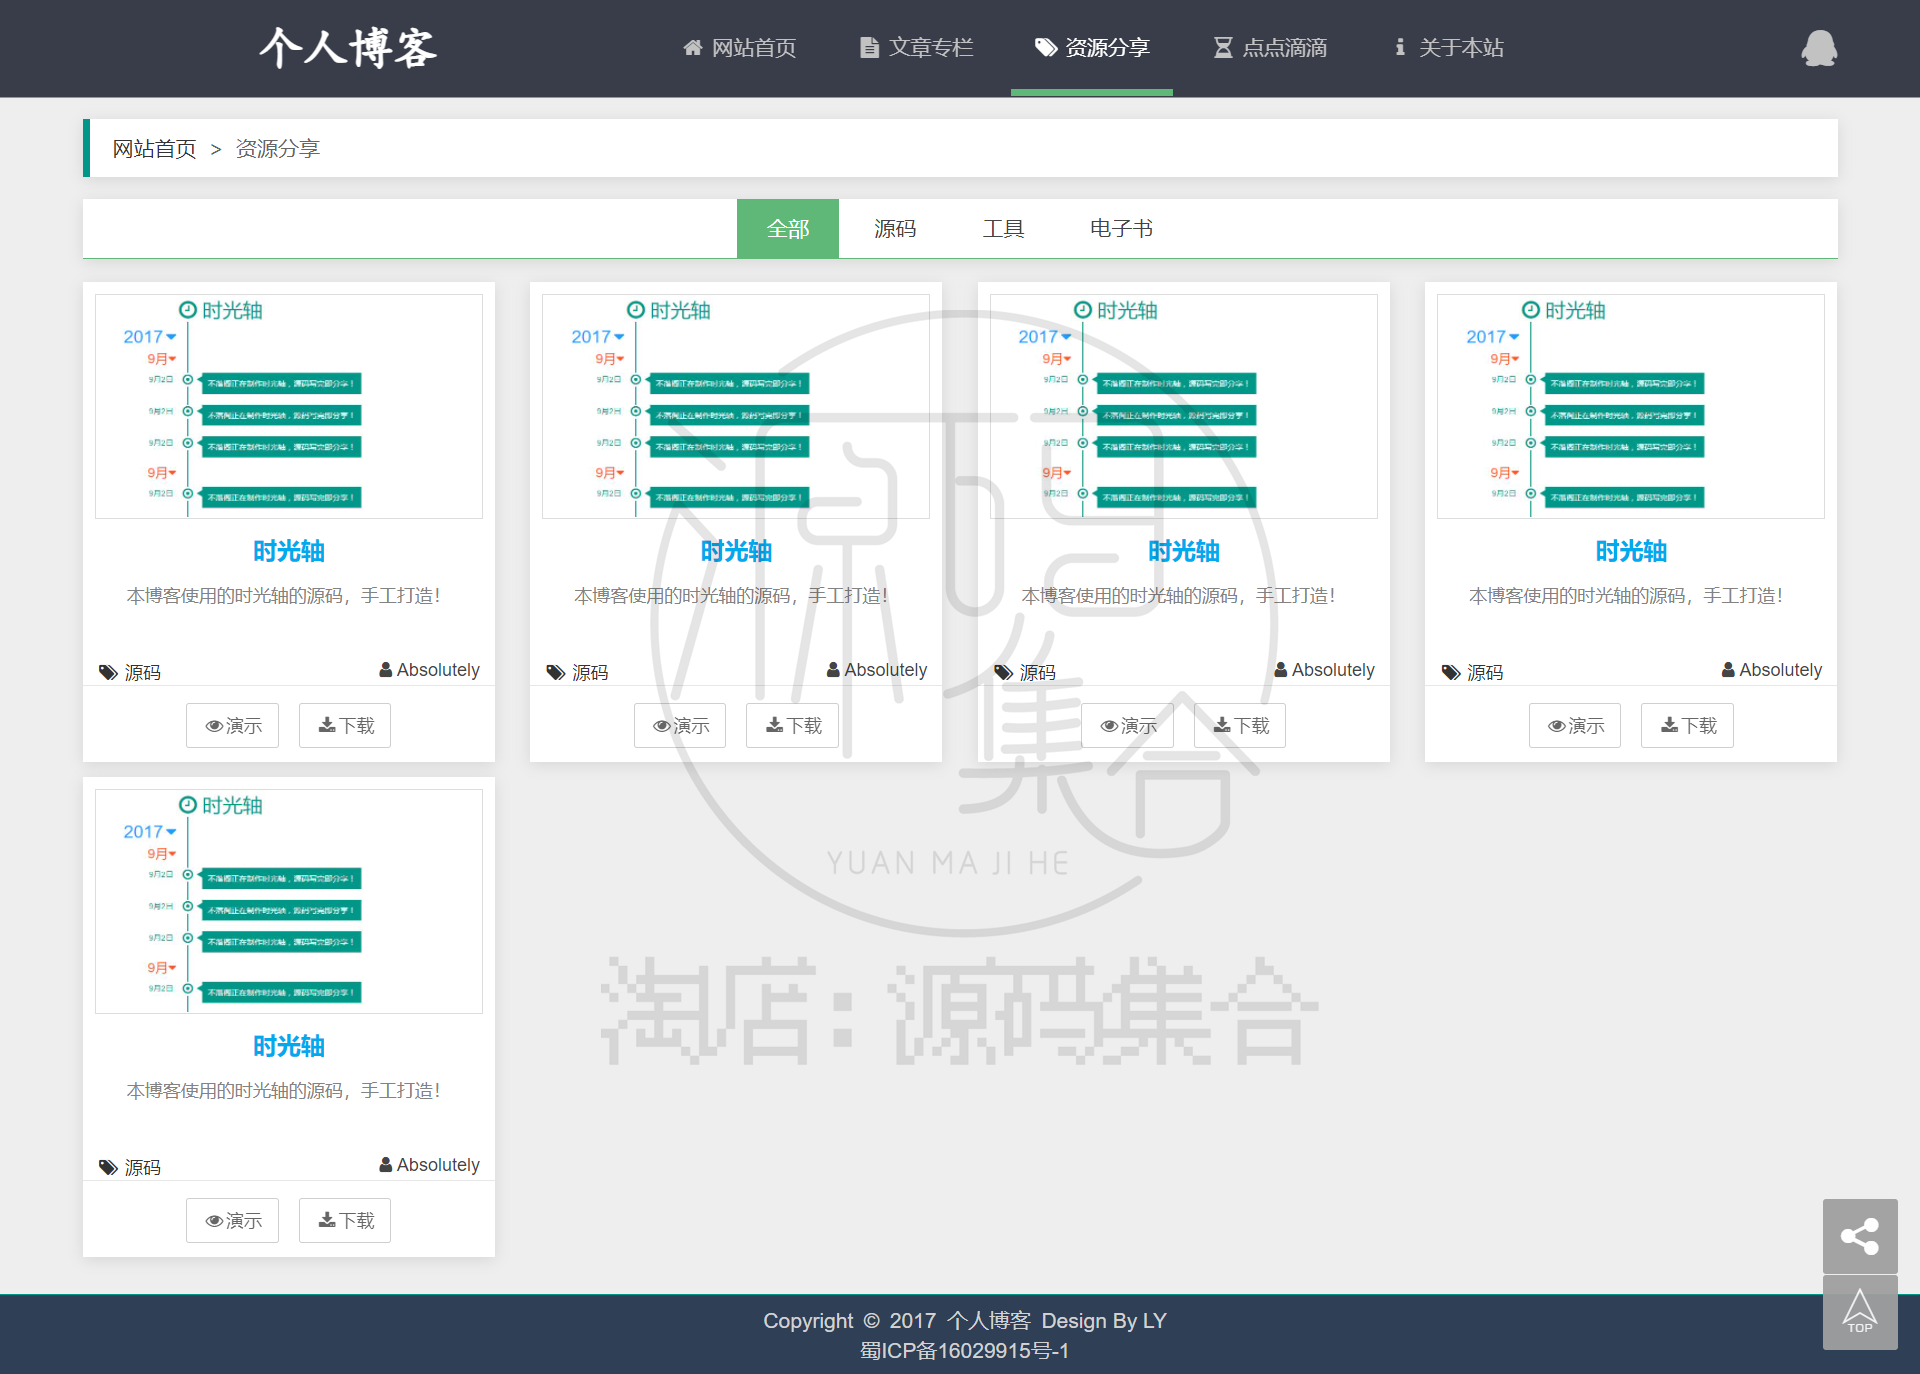Viewport: 1920px width, 1374px height.
Task: Open the share floating button
Action: pyautogui.click(x=1860, y=1236)
